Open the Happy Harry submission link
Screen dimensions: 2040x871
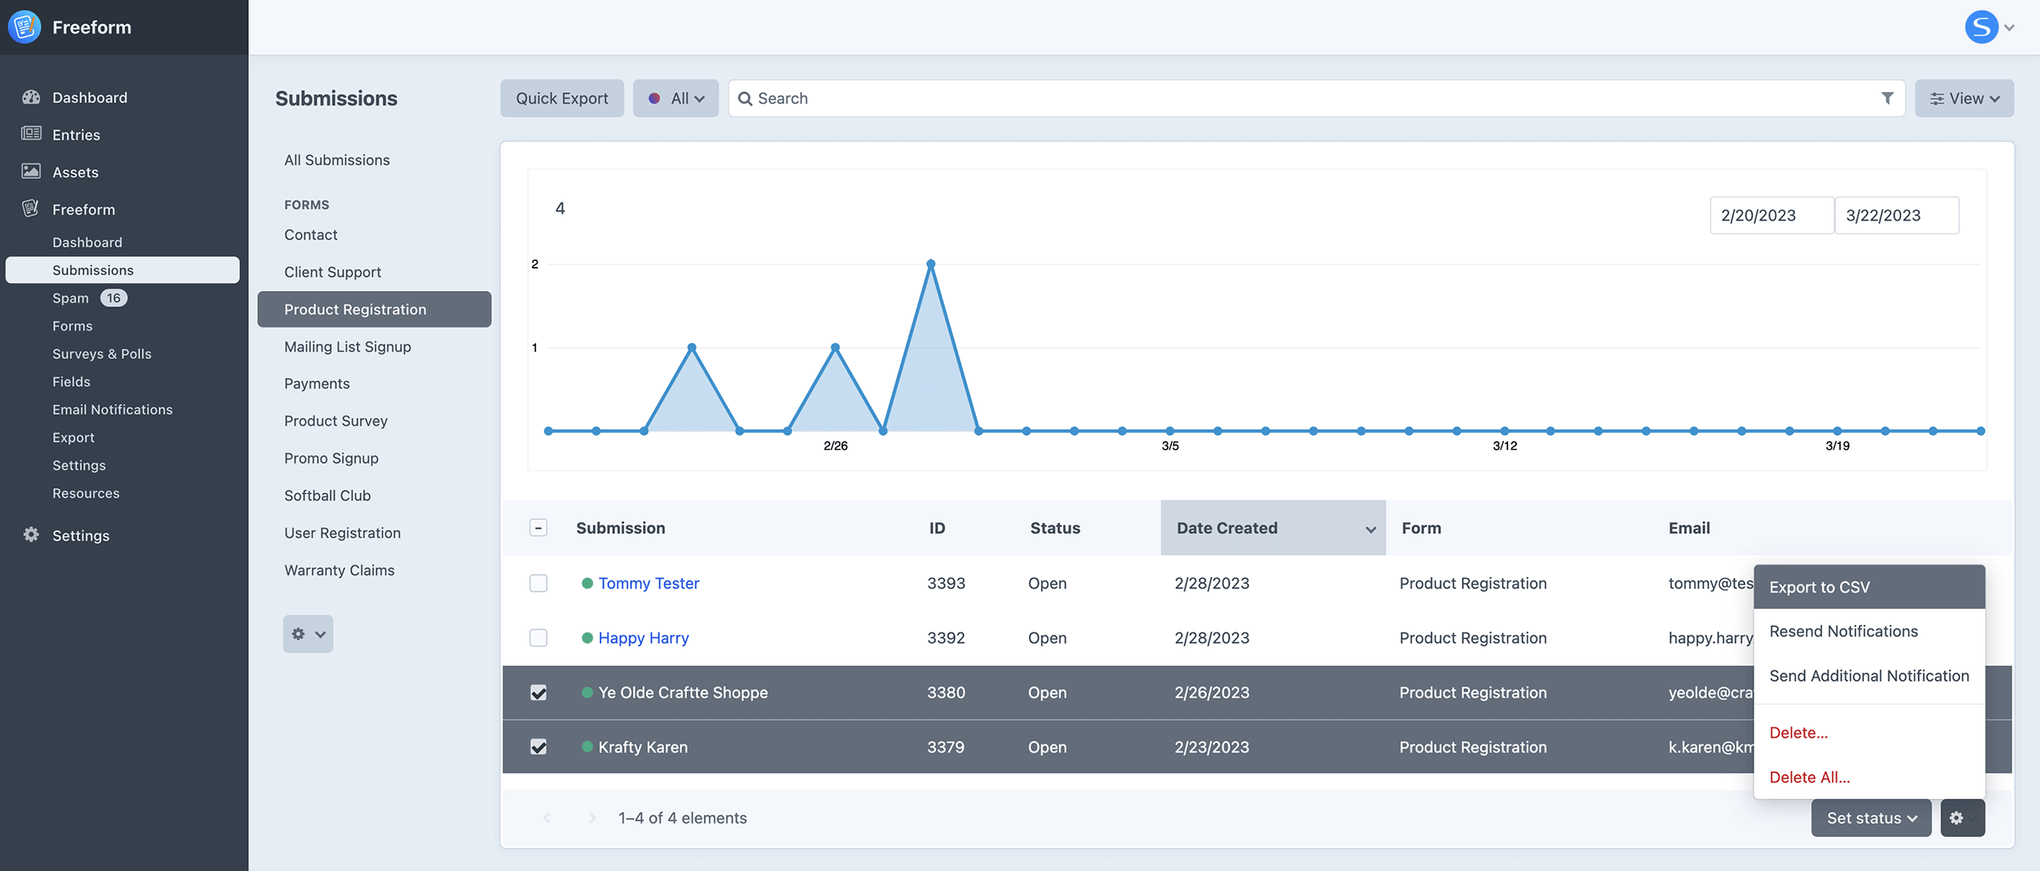[x=643, y=638]
